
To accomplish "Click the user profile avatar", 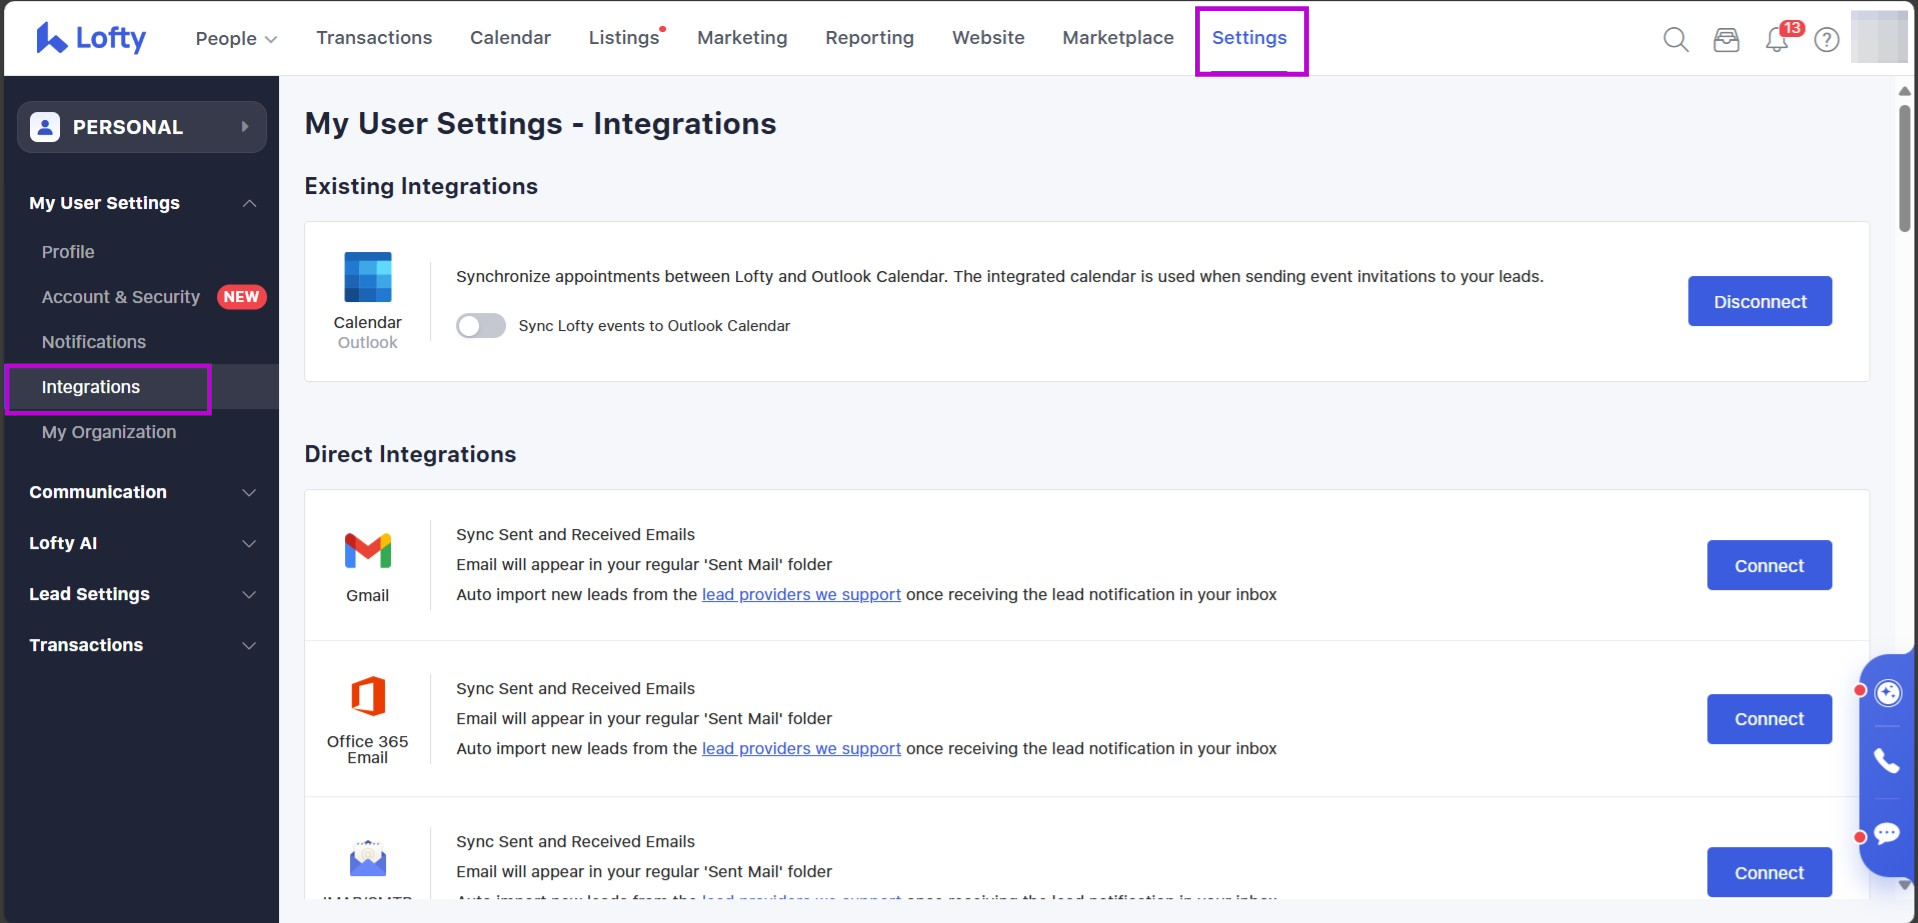I will pyautogui.click(x=1878, y=38).
